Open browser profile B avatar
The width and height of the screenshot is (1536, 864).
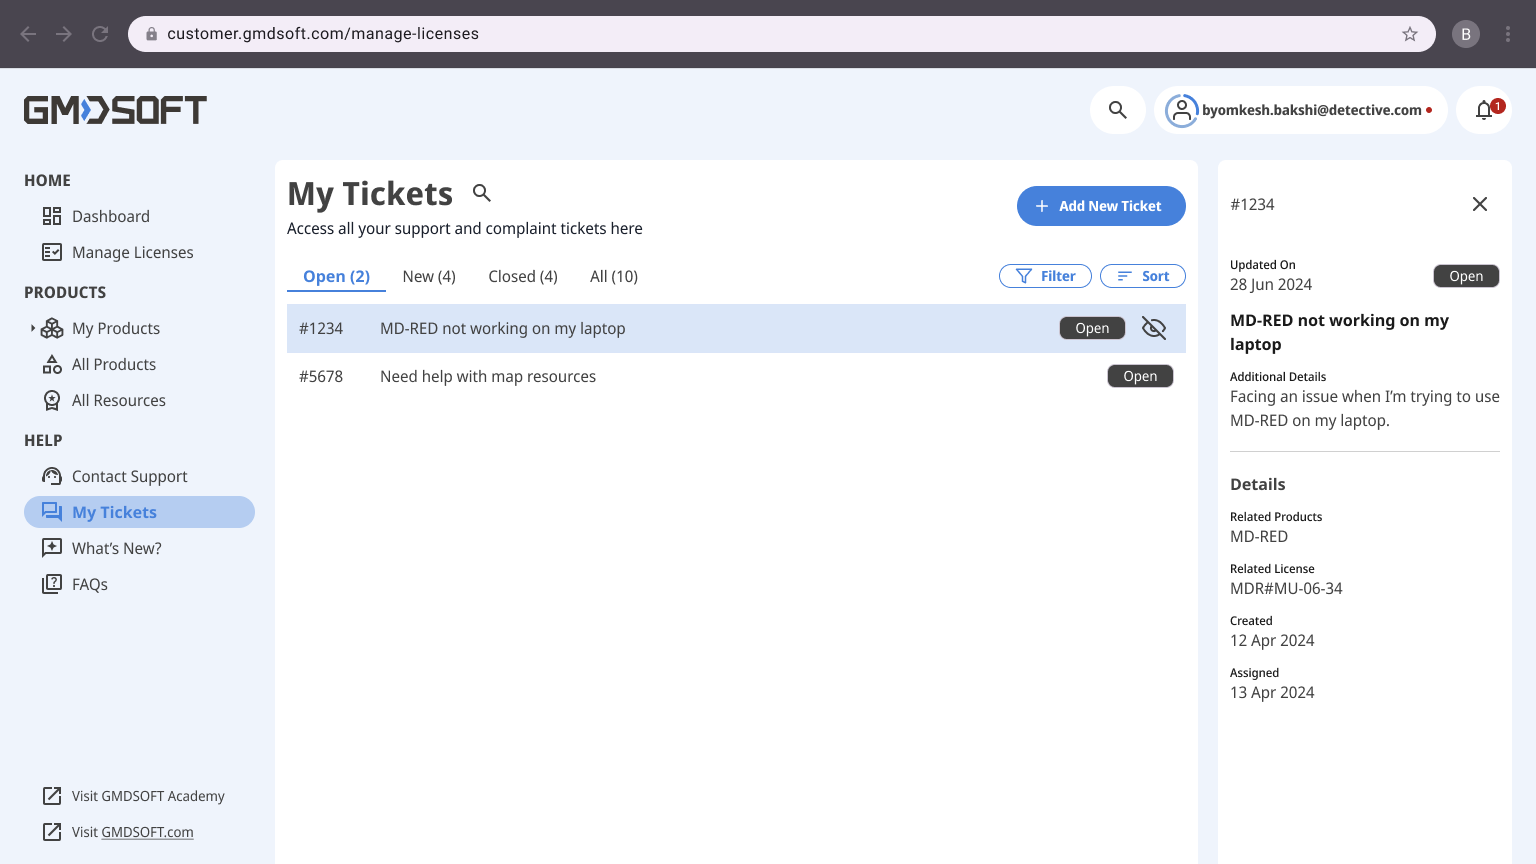1466,34
